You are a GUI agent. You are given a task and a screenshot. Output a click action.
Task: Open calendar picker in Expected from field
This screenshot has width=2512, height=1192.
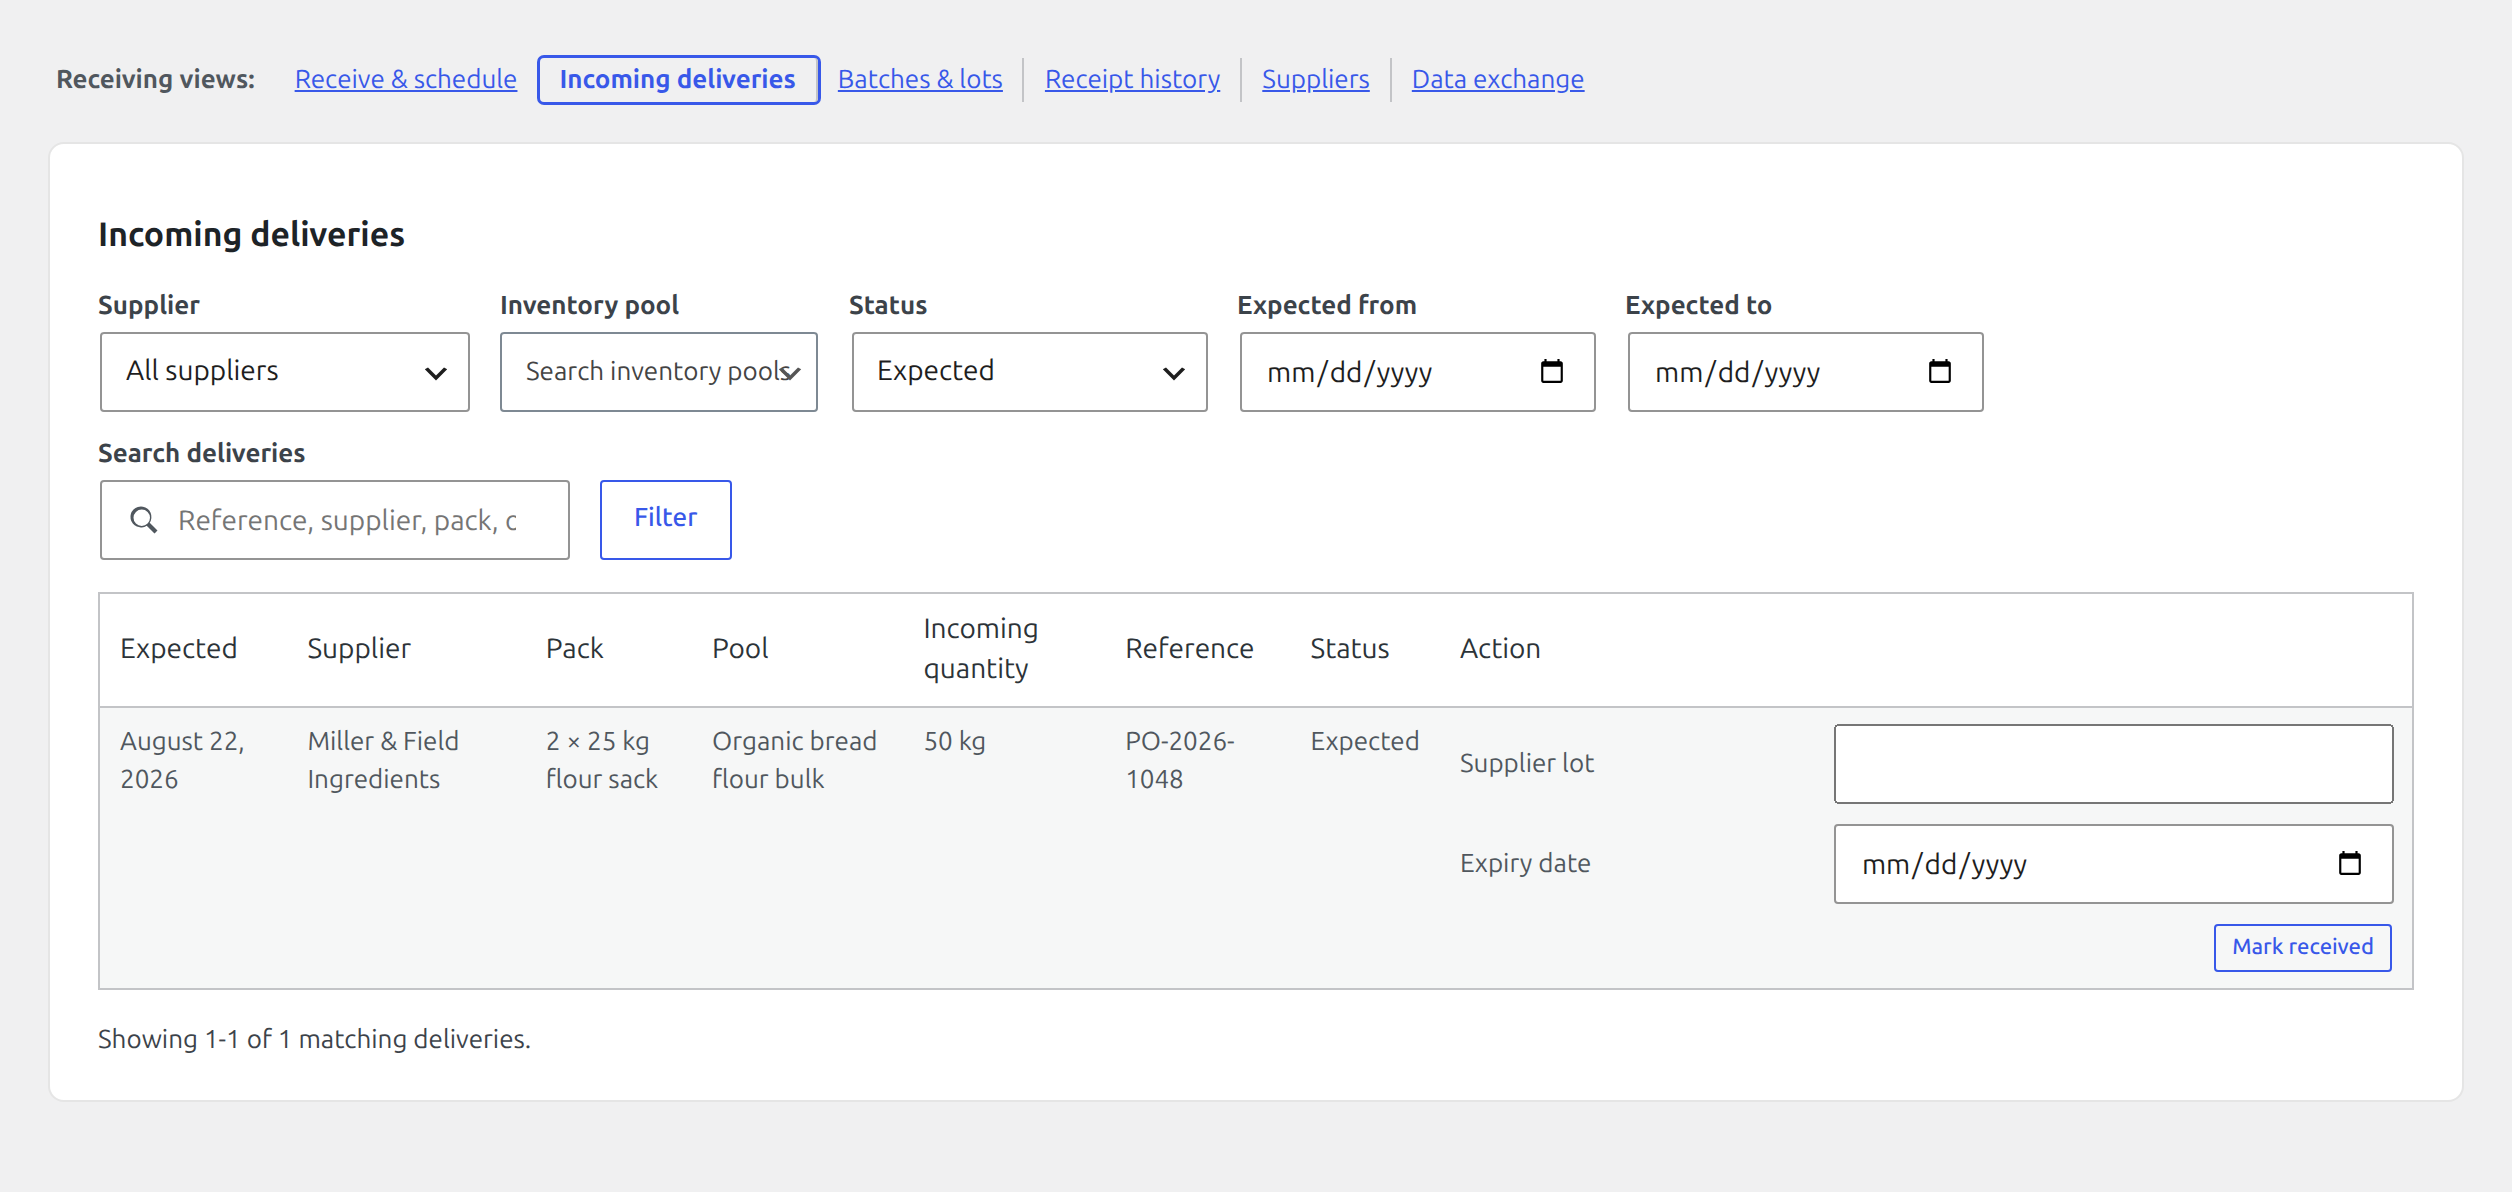click(x=1551, y=372)
